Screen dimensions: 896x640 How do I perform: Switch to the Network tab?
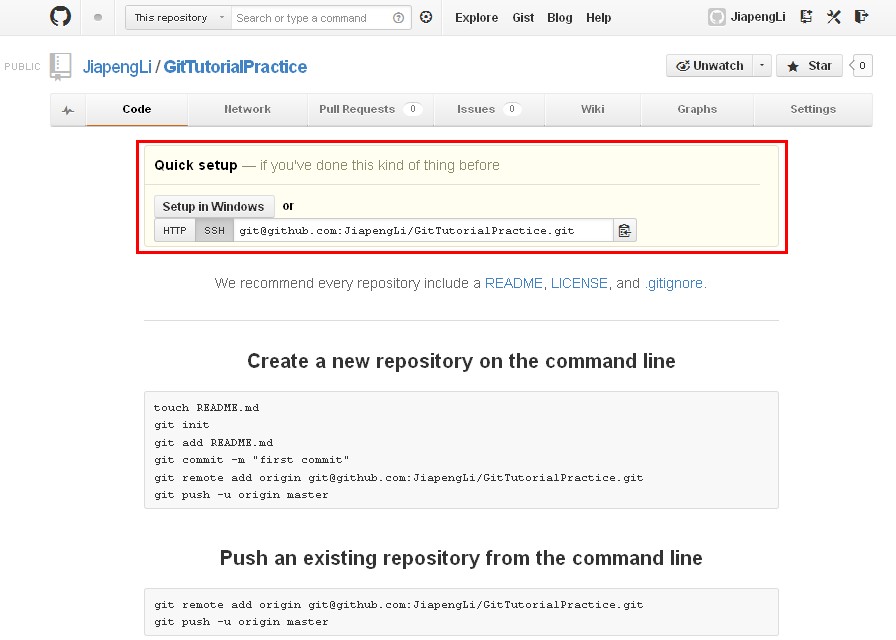pyautogui.click(x=247, y=109)
